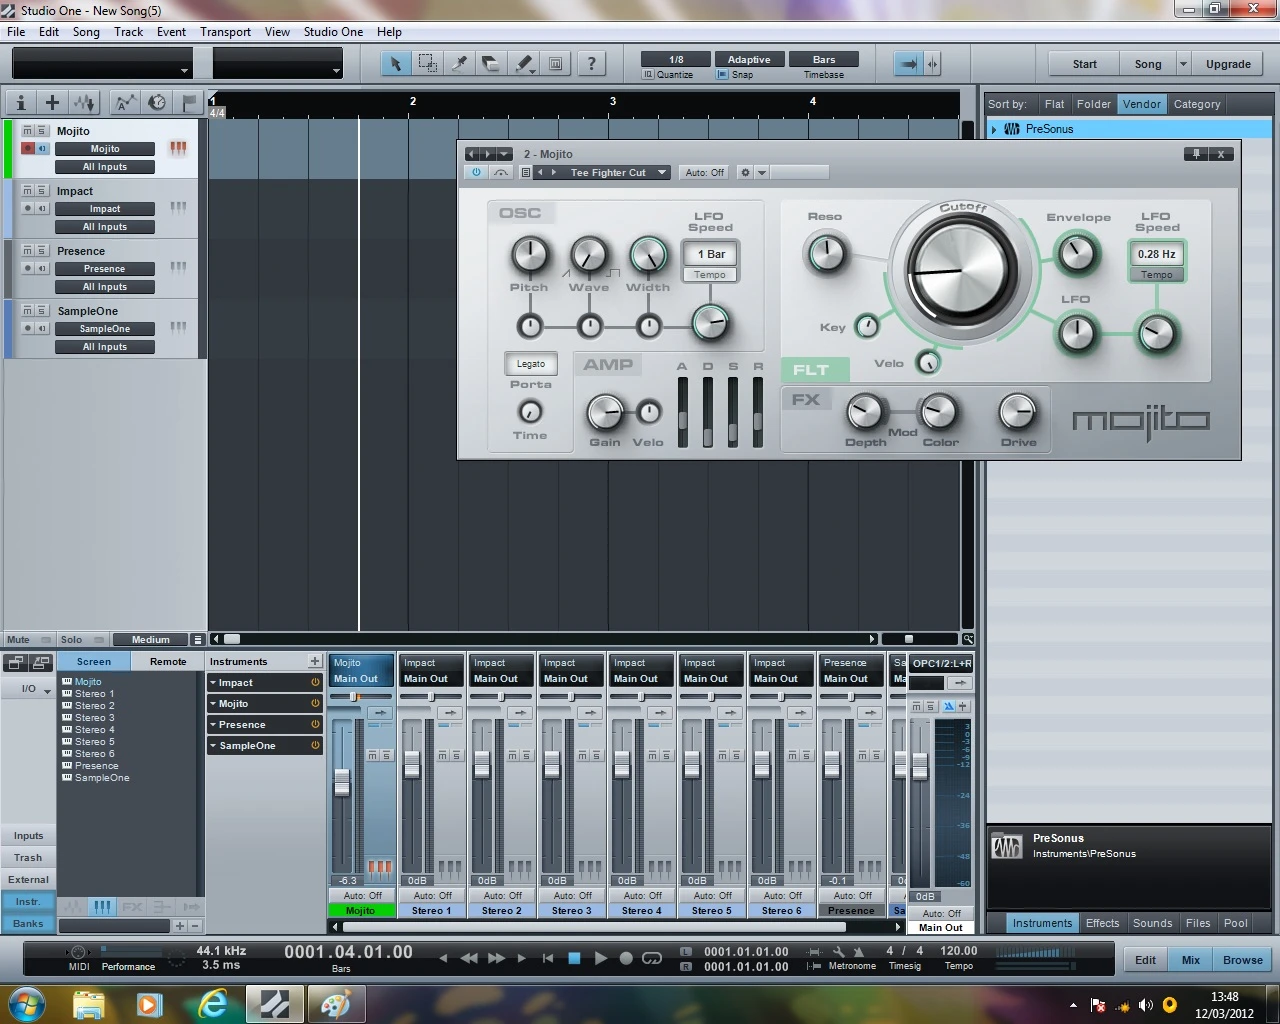Open the 1/8 quantize dropdown
The width and height of the screenshot is (1280, 1024).
[x=677, y=59]
